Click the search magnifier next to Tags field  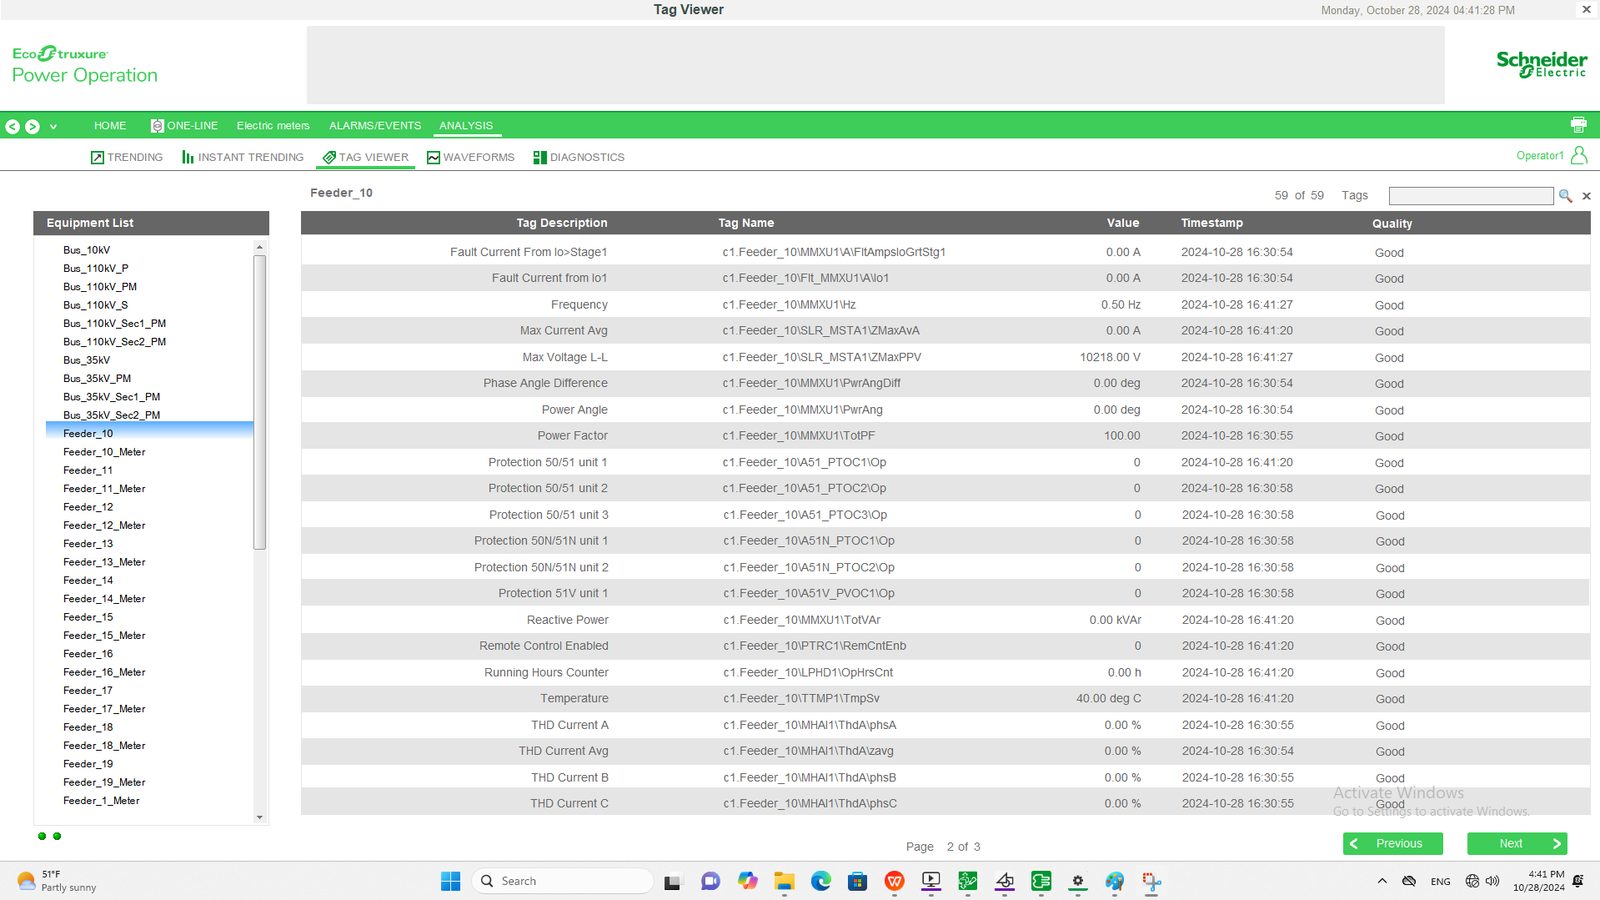pos(1565,196)
